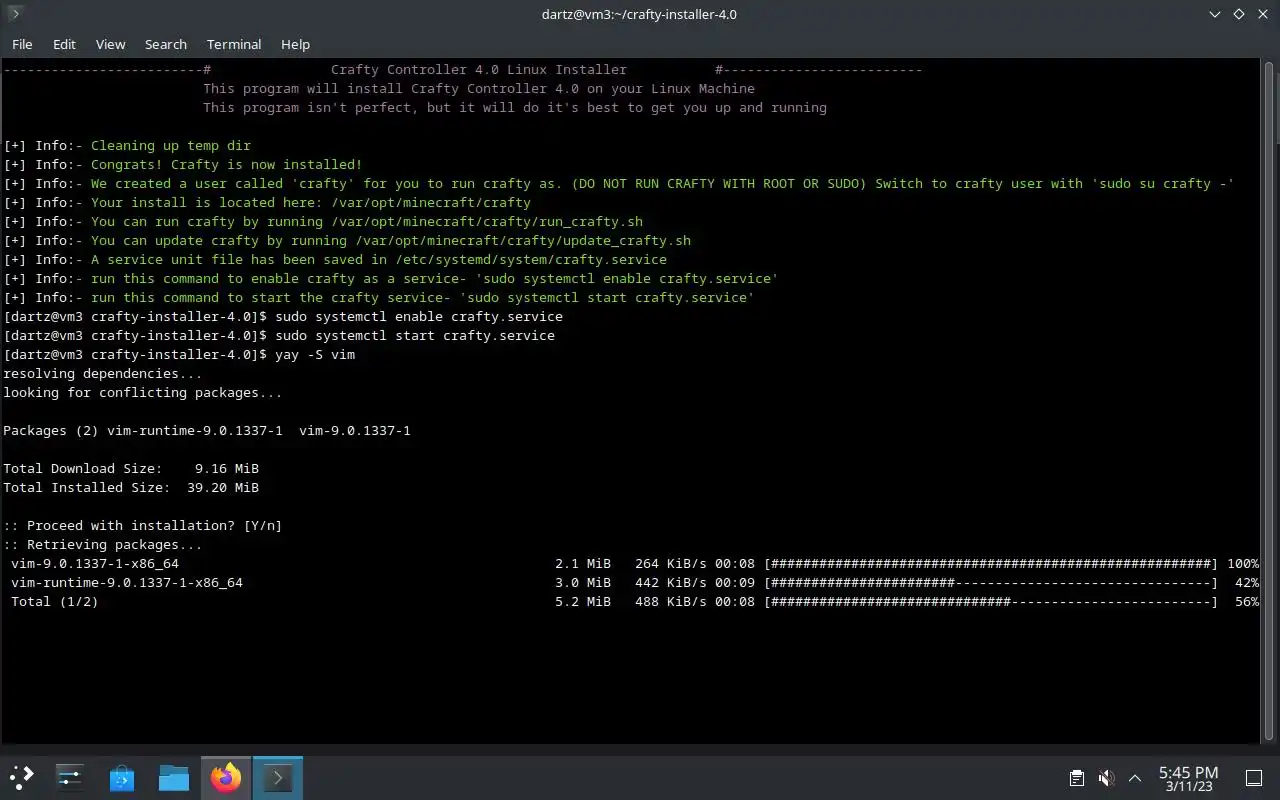Click the terminal's vertical scrollbar
This screenshot has height=800, width=1280.
[1270, 400]
